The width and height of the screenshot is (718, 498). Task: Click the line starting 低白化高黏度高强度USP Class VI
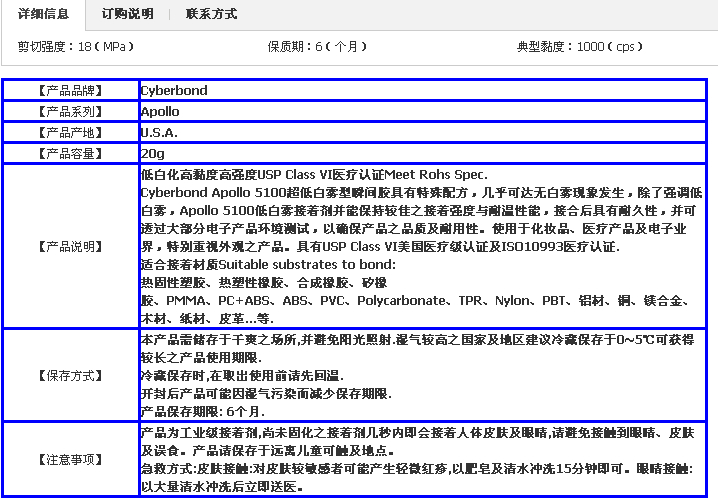[x=314, y=175]
